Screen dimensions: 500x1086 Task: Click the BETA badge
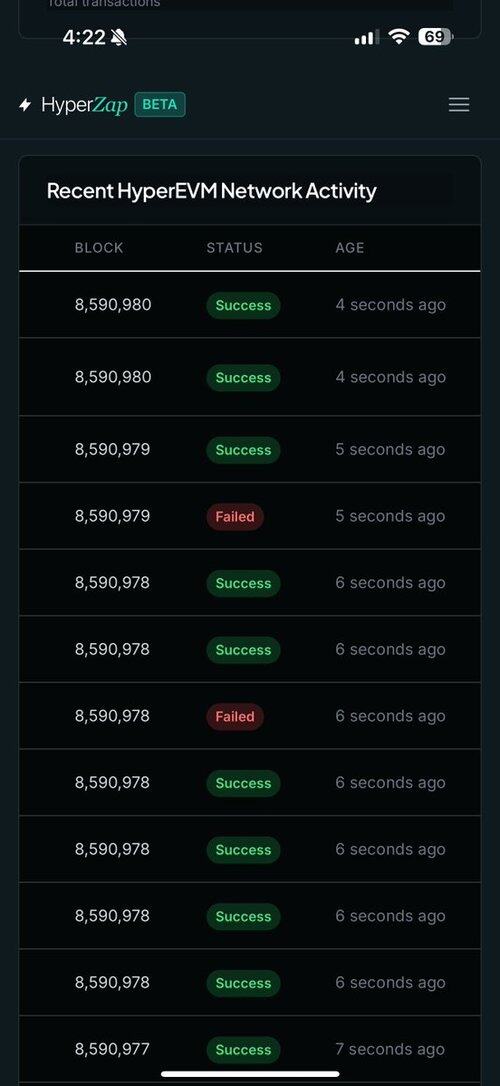tap(160, 105)
